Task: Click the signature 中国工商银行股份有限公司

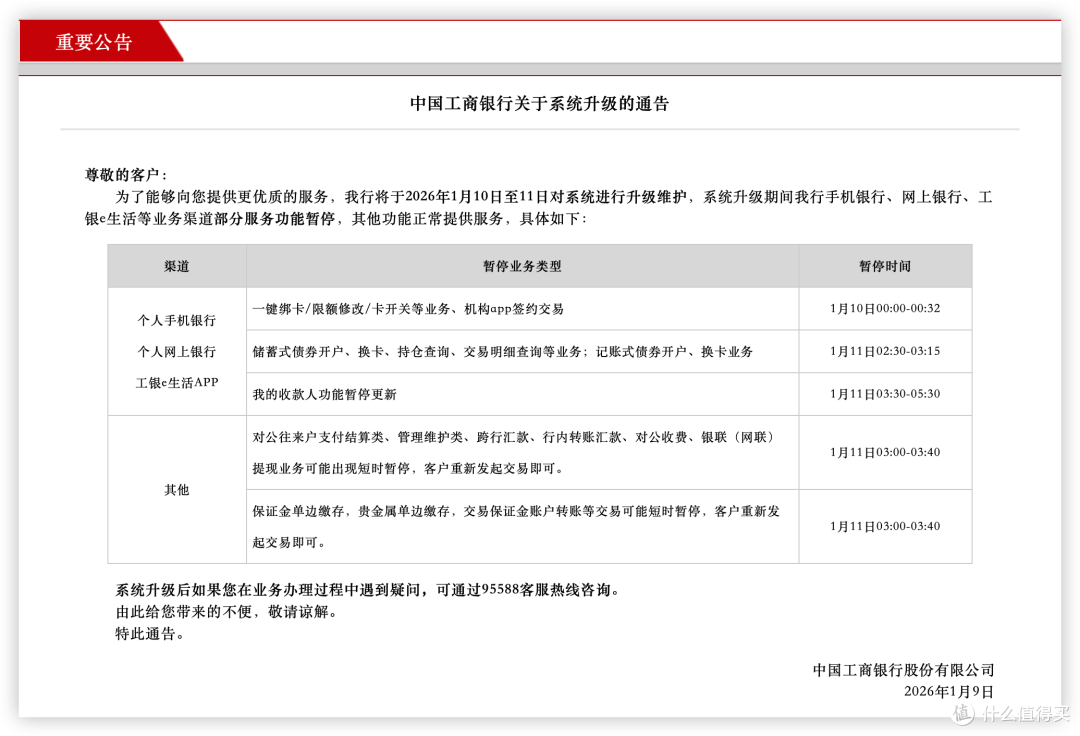Action: [x=903, y=670]
